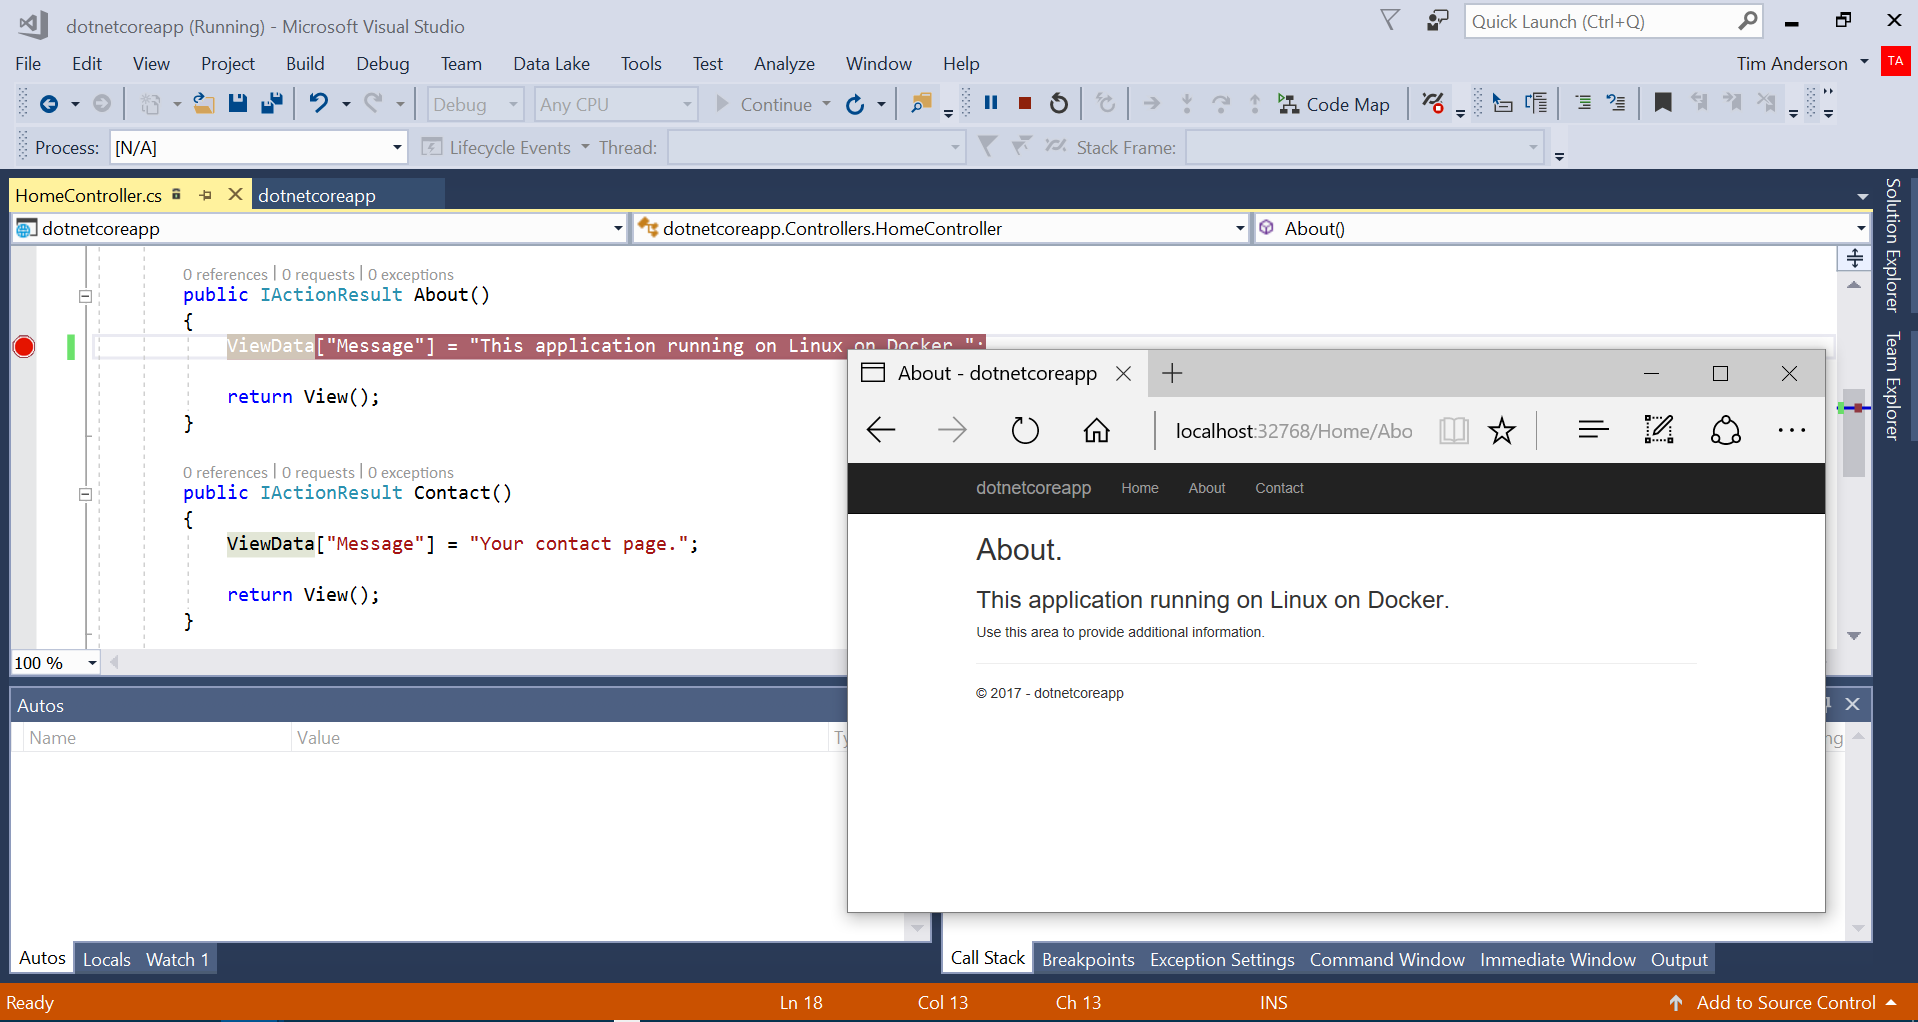
Task: Click the IntelliTrace events icon with red dot
Action: click(1433, 104)
